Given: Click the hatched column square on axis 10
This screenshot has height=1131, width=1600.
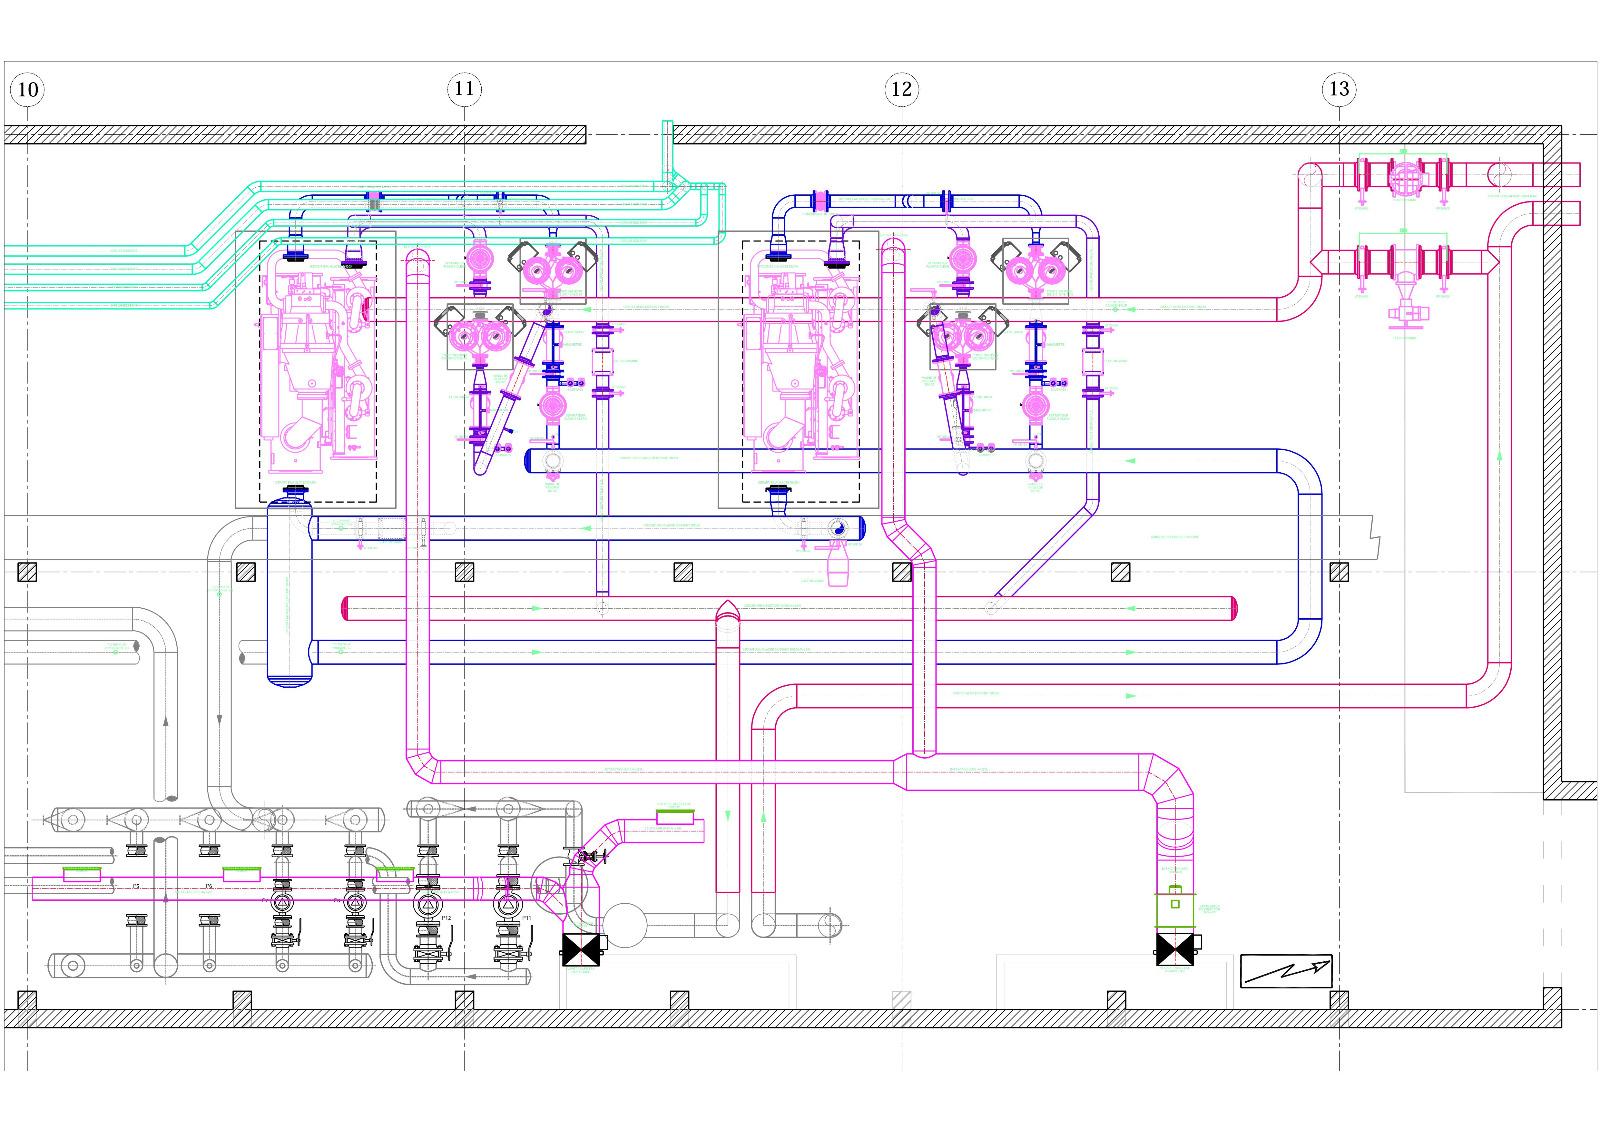Looking at the screenshot, I should click(x=27, y=572).
